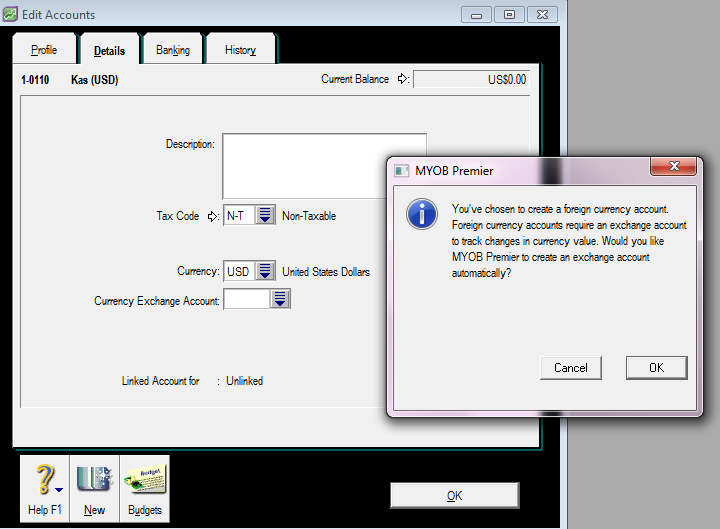Click the Help F1 question mark icon
Screen dimensions: 720x529
(45, 480)
